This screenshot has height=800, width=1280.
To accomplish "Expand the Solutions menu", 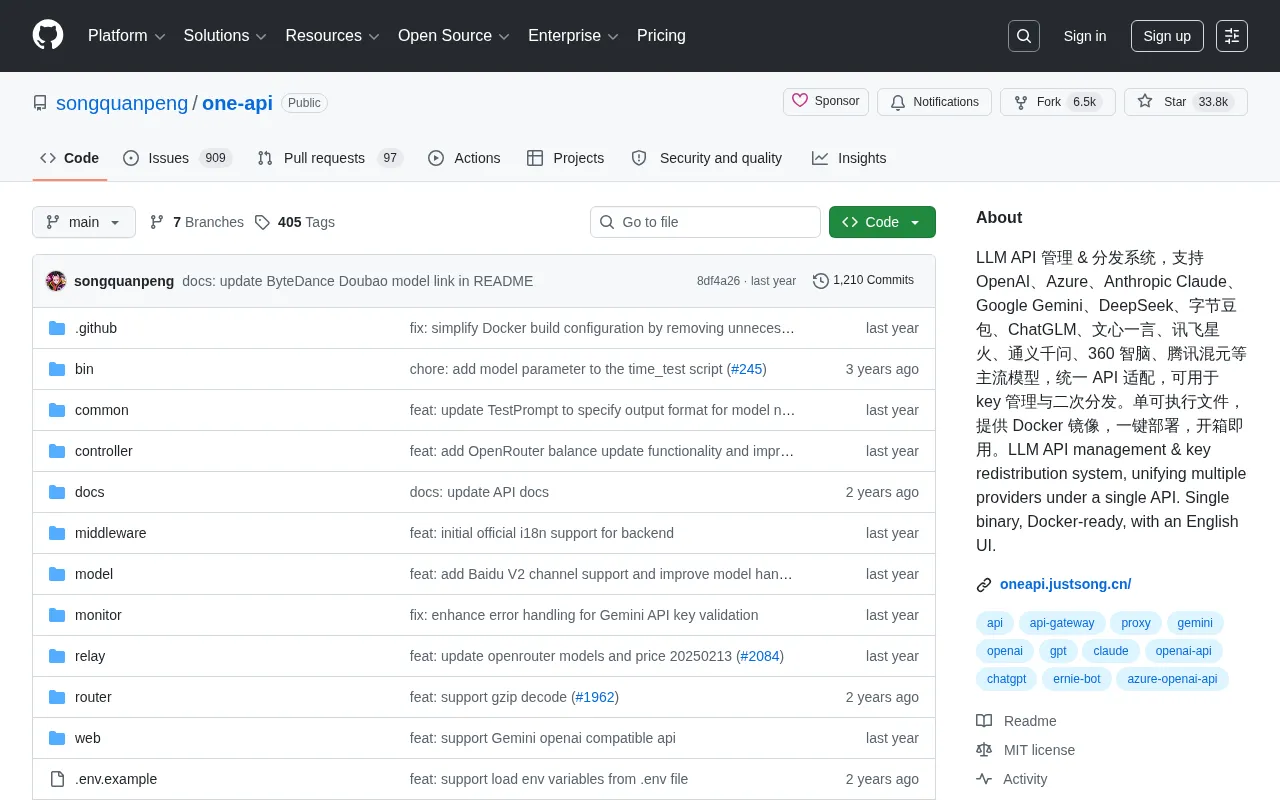I will point(225,36).
